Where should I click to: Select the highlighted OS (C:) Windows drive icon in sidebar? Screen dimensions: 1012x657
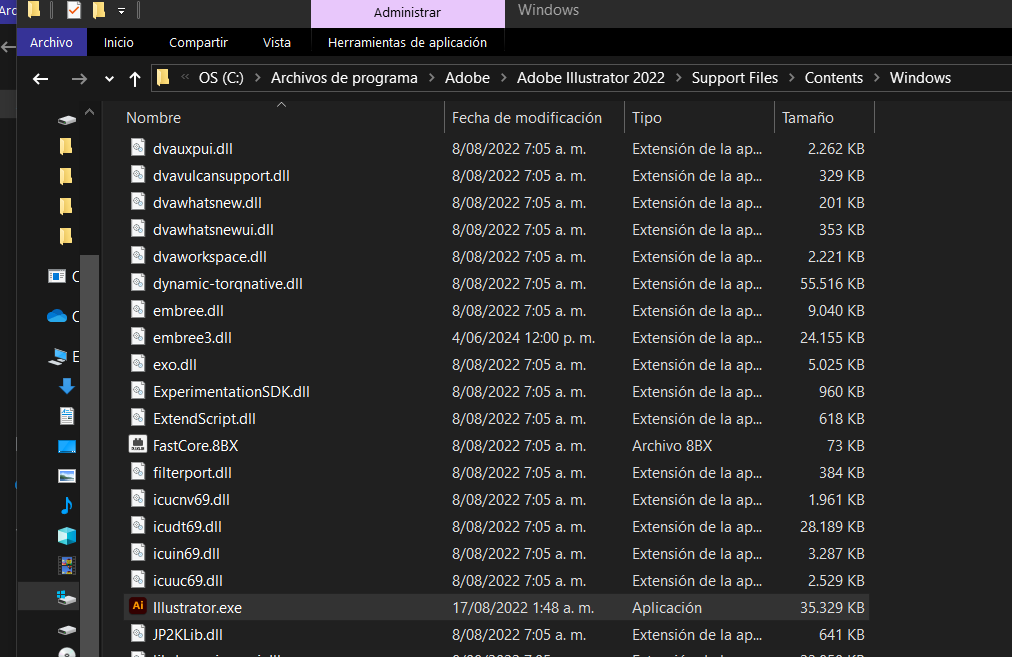point(66,597)
